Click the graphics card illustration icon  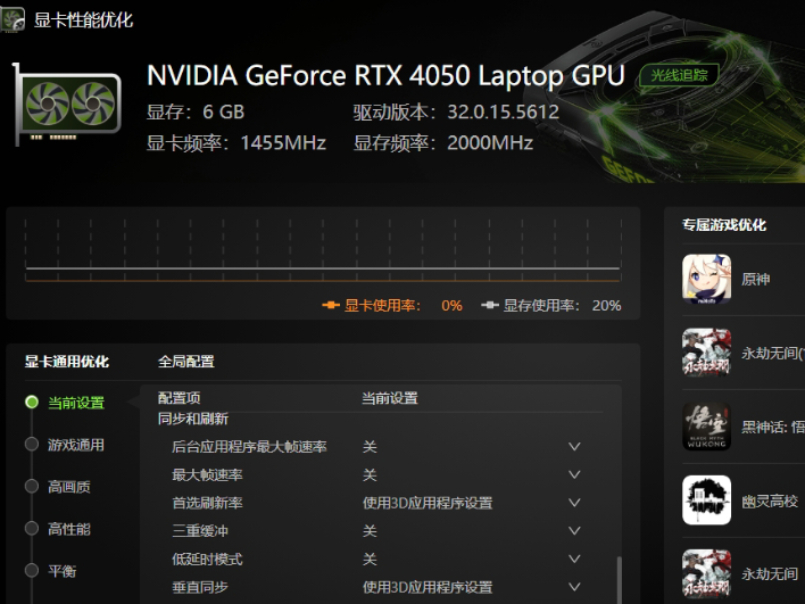point(67,104)
